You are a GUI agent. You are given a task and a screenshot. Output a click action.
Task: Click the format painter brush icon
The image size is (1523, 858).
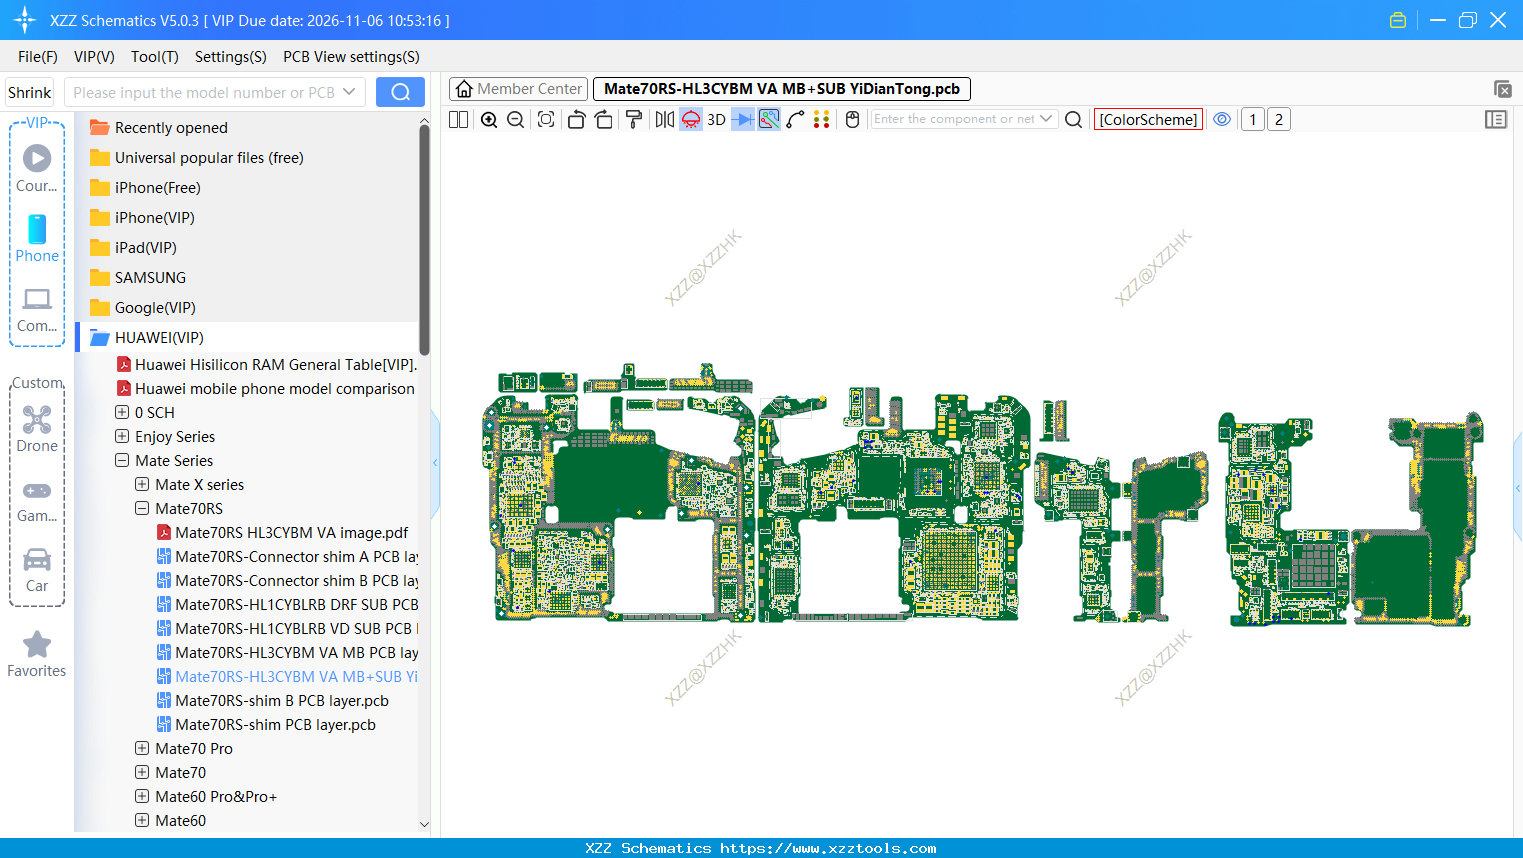click(x=634, y=120)
